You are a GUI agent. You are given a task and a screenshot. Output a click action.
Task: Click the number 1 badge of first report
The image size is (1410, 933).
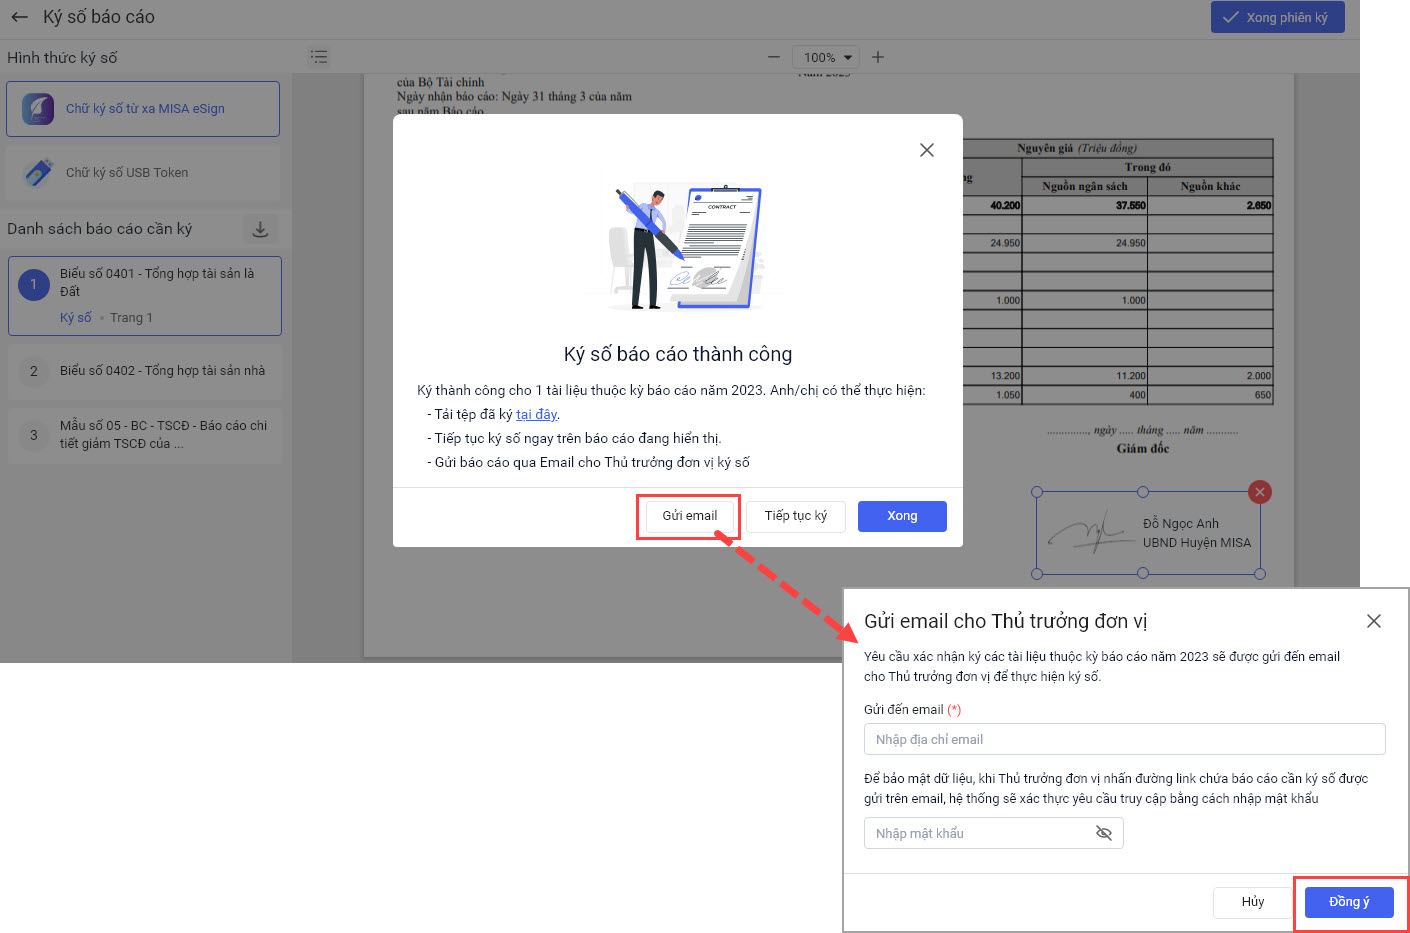click(34, 285)
